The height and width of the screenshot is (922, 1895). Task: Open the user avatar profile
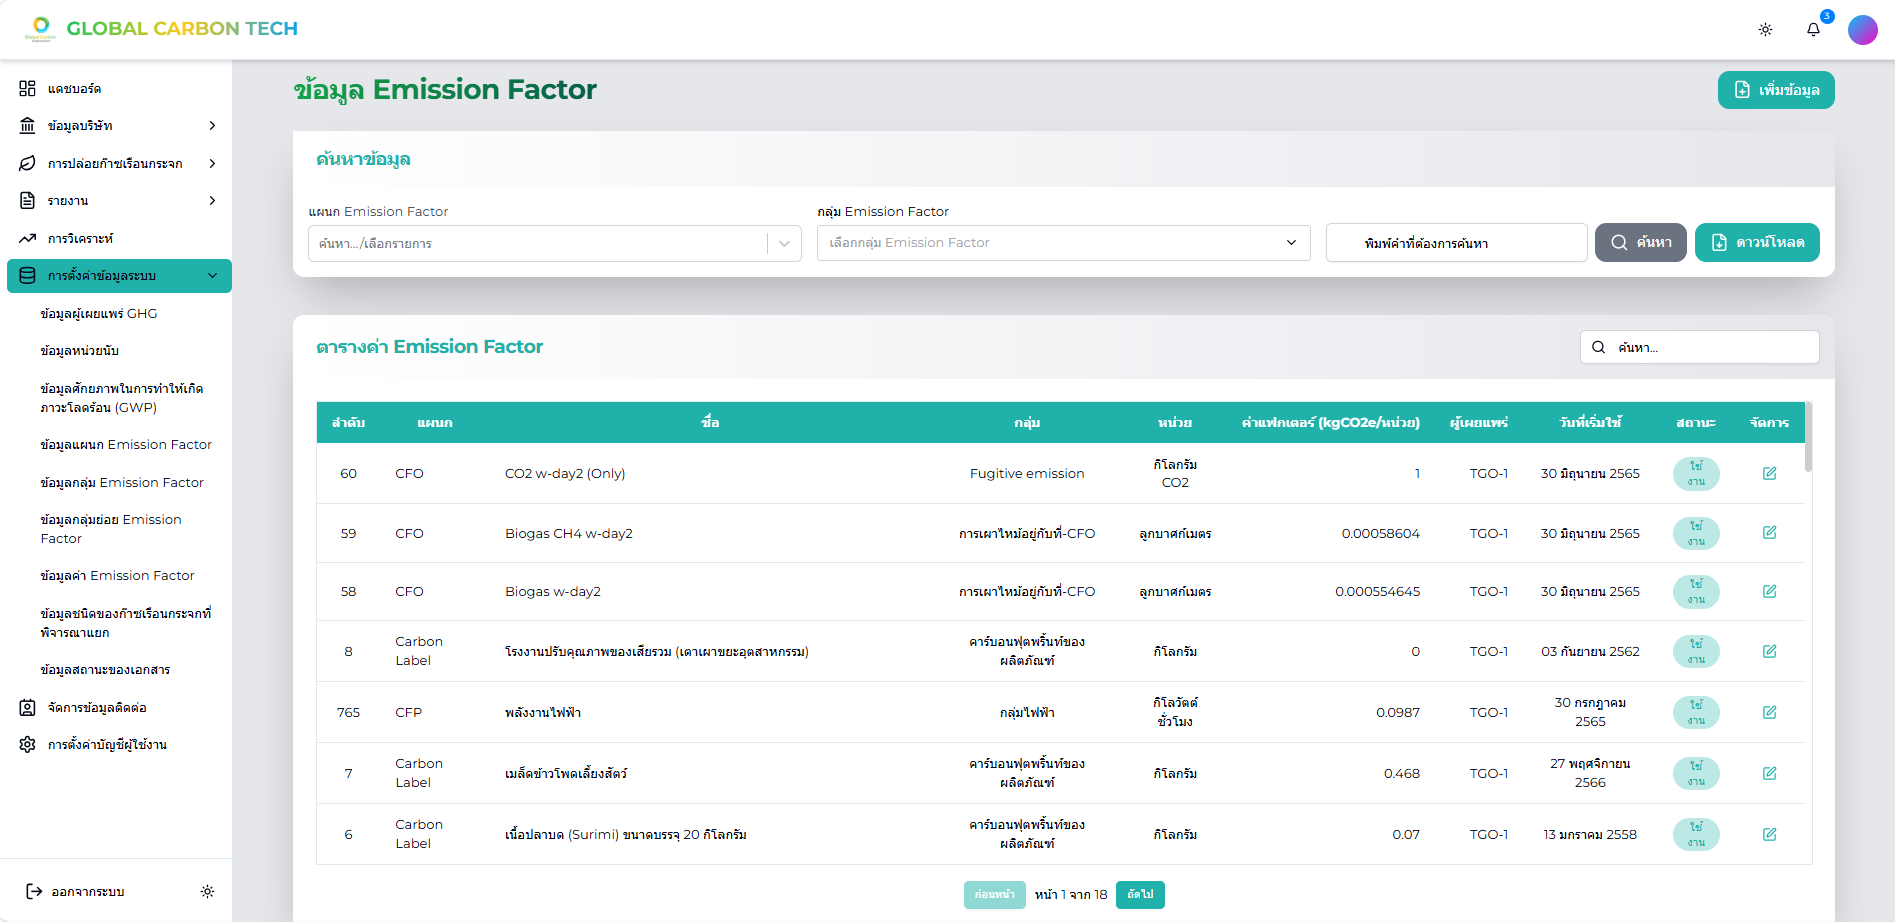click(1862, 30)
